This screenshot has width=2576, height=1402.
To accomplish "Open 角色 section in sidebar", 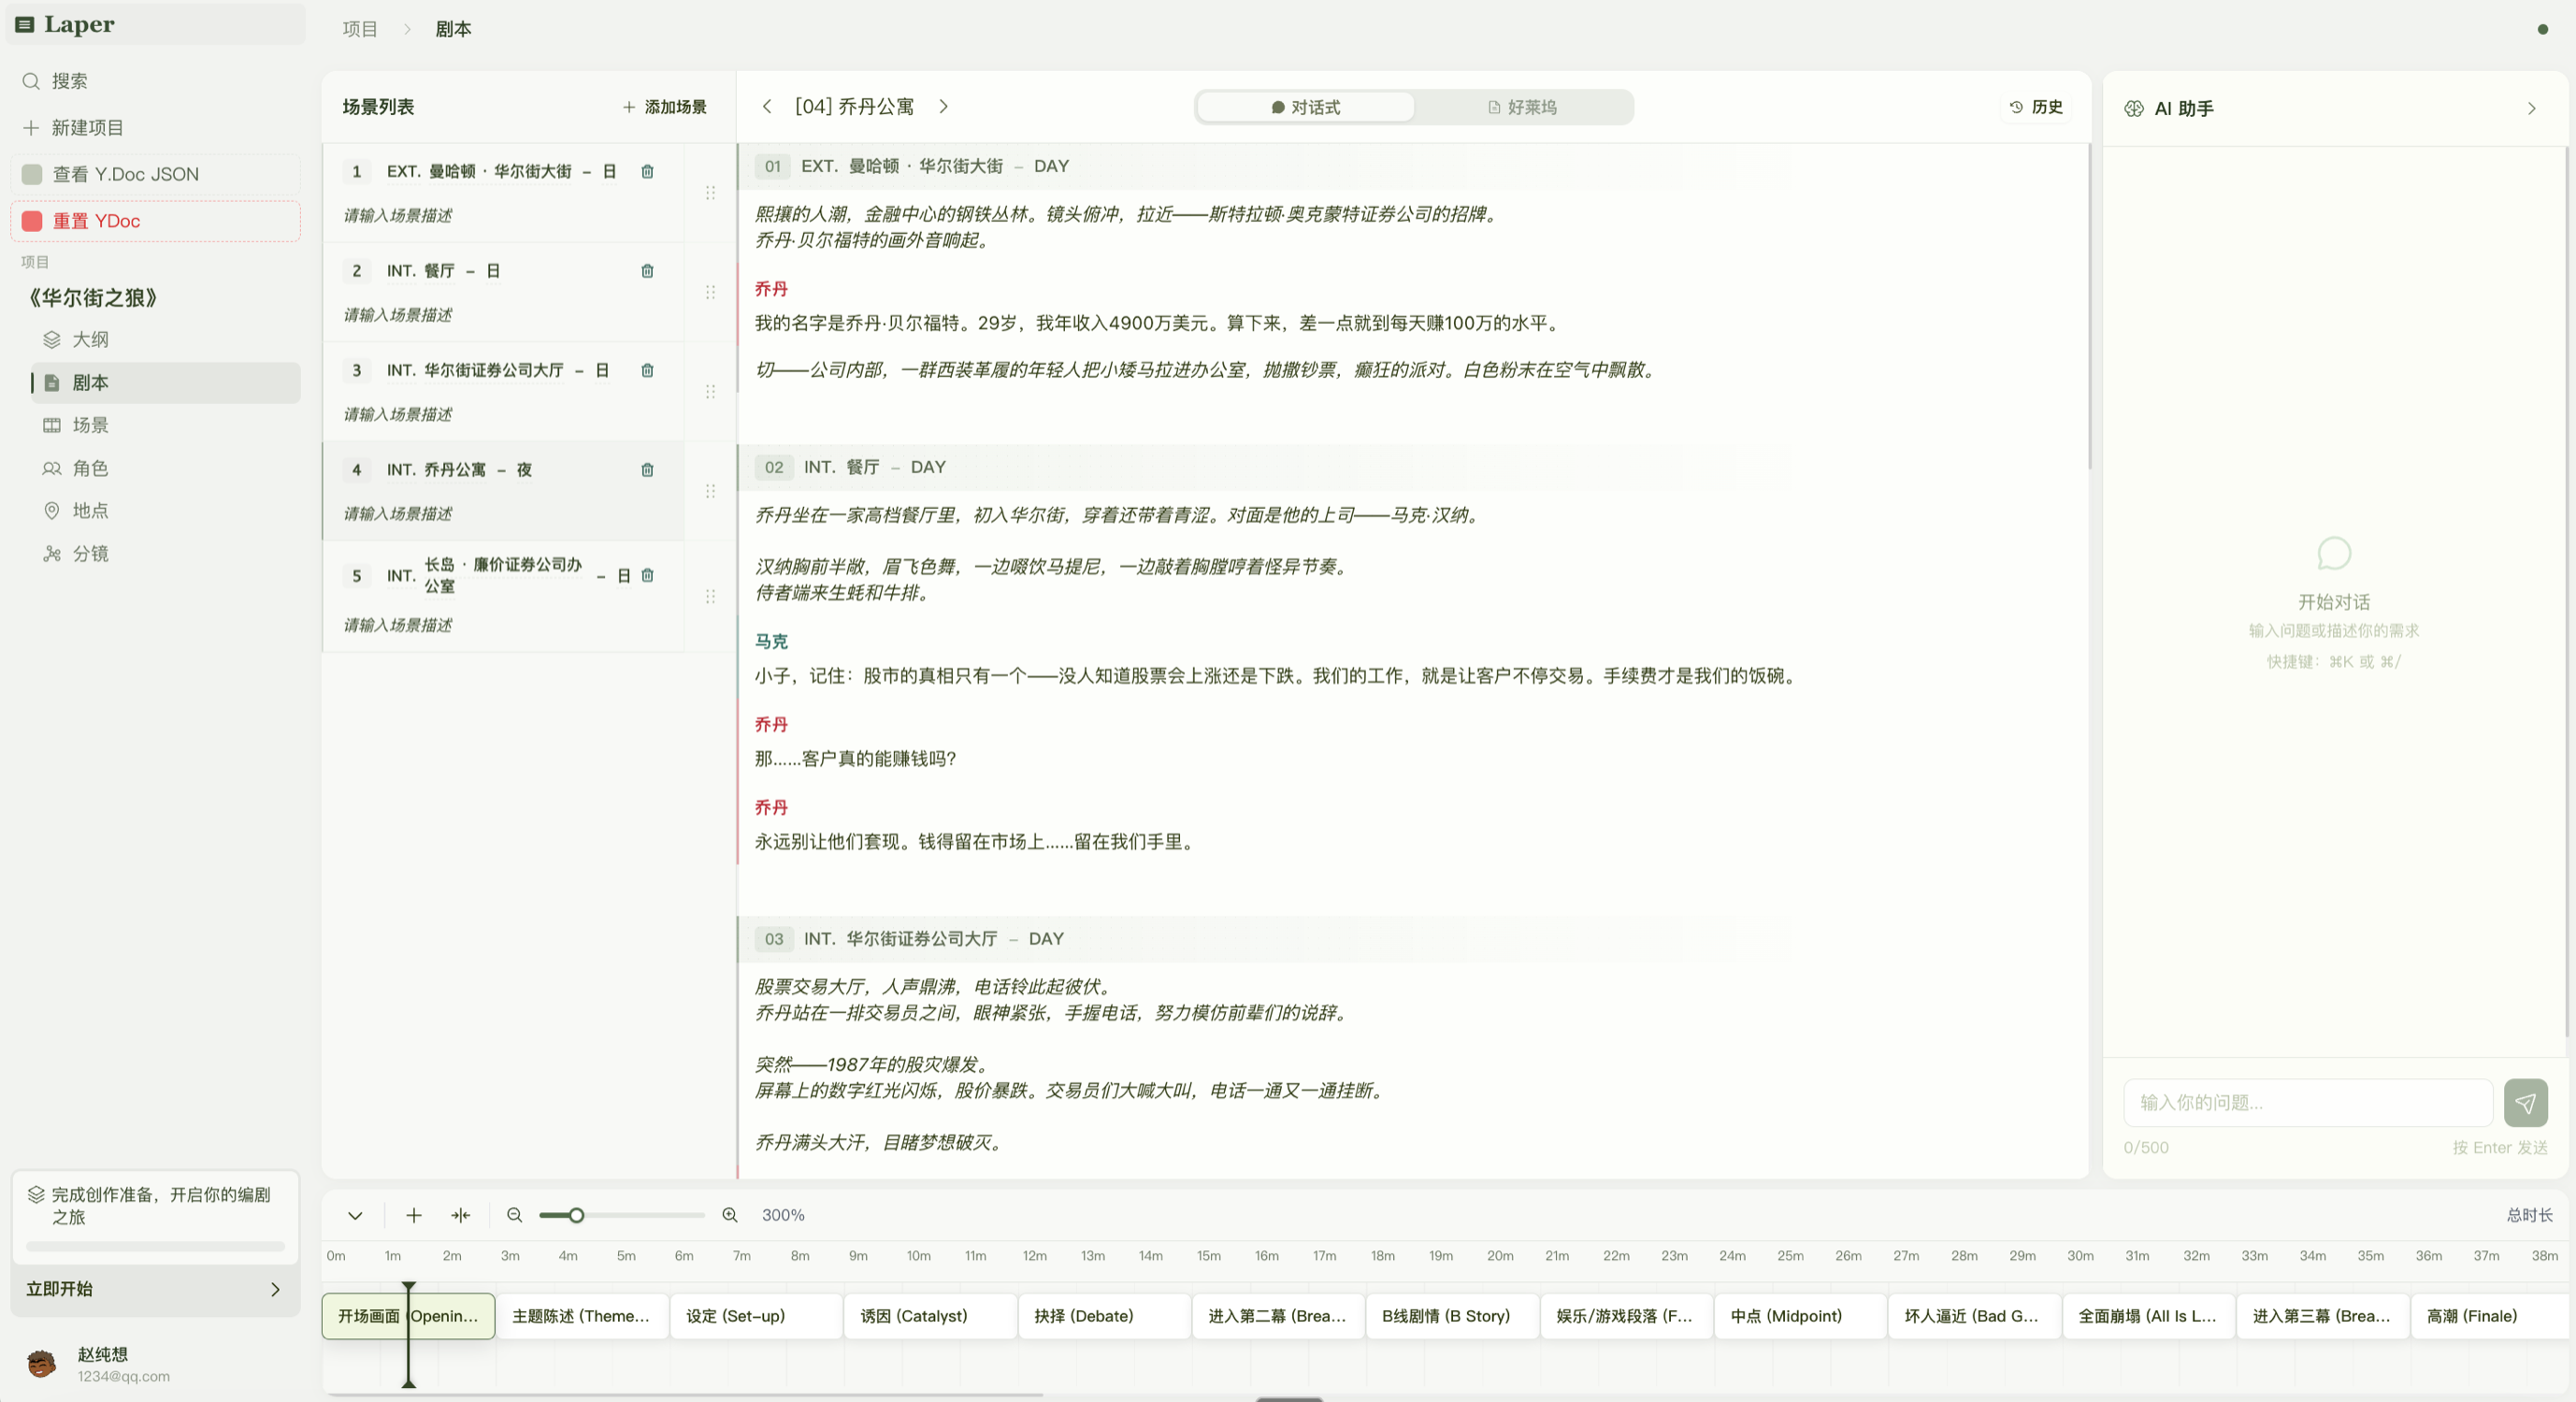I will click(90, 468).
